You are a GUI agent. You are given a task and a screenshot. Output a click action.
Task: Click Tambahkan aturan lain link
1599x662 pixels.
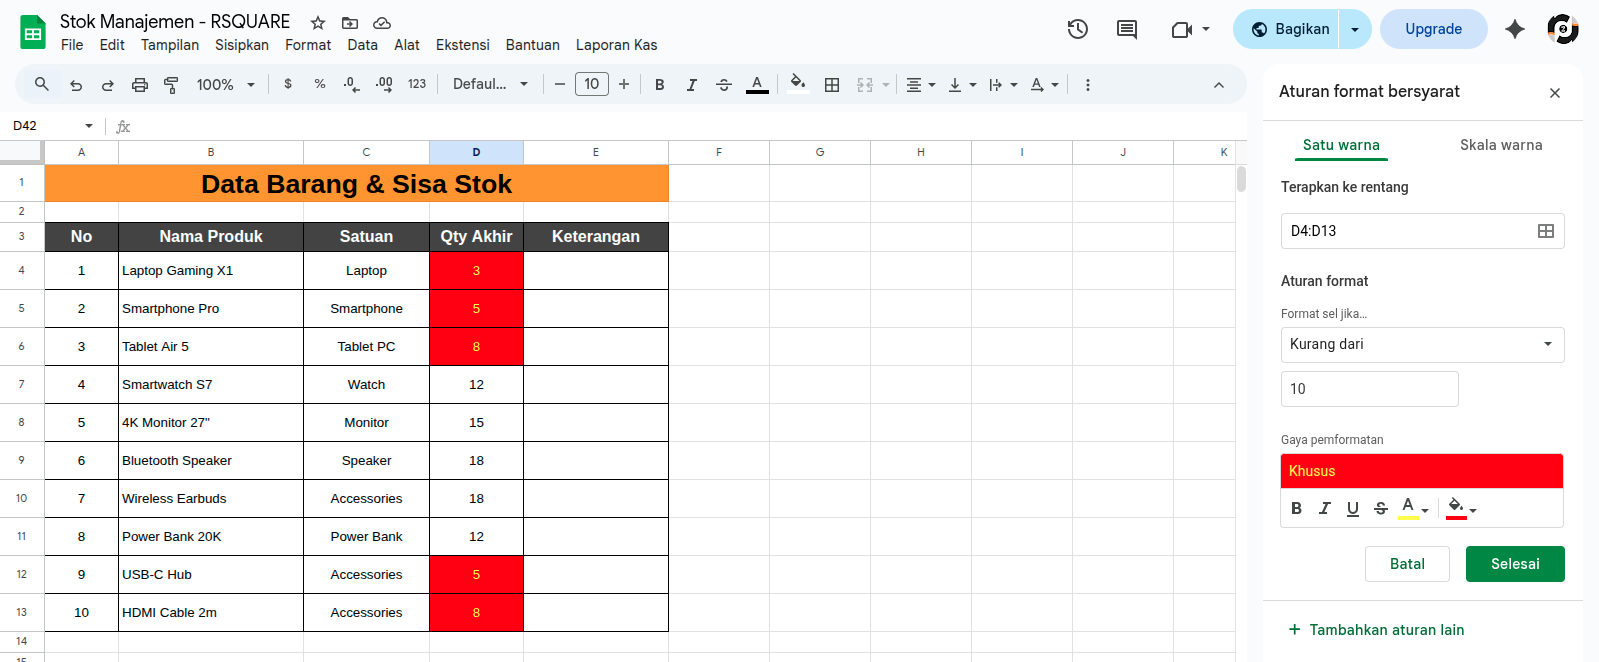[x=1376, y=630]
